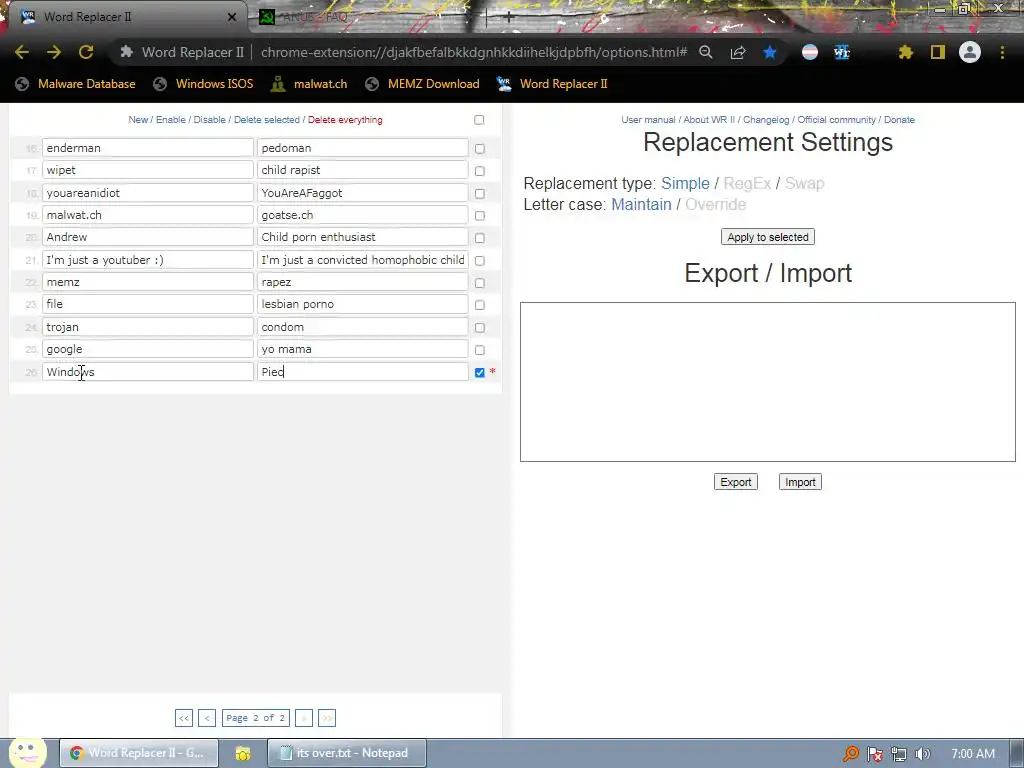The height and width of the screenshot is (768, 1024).
Task: Click the 'Windows' search word field
Action: tap(148, 372)
